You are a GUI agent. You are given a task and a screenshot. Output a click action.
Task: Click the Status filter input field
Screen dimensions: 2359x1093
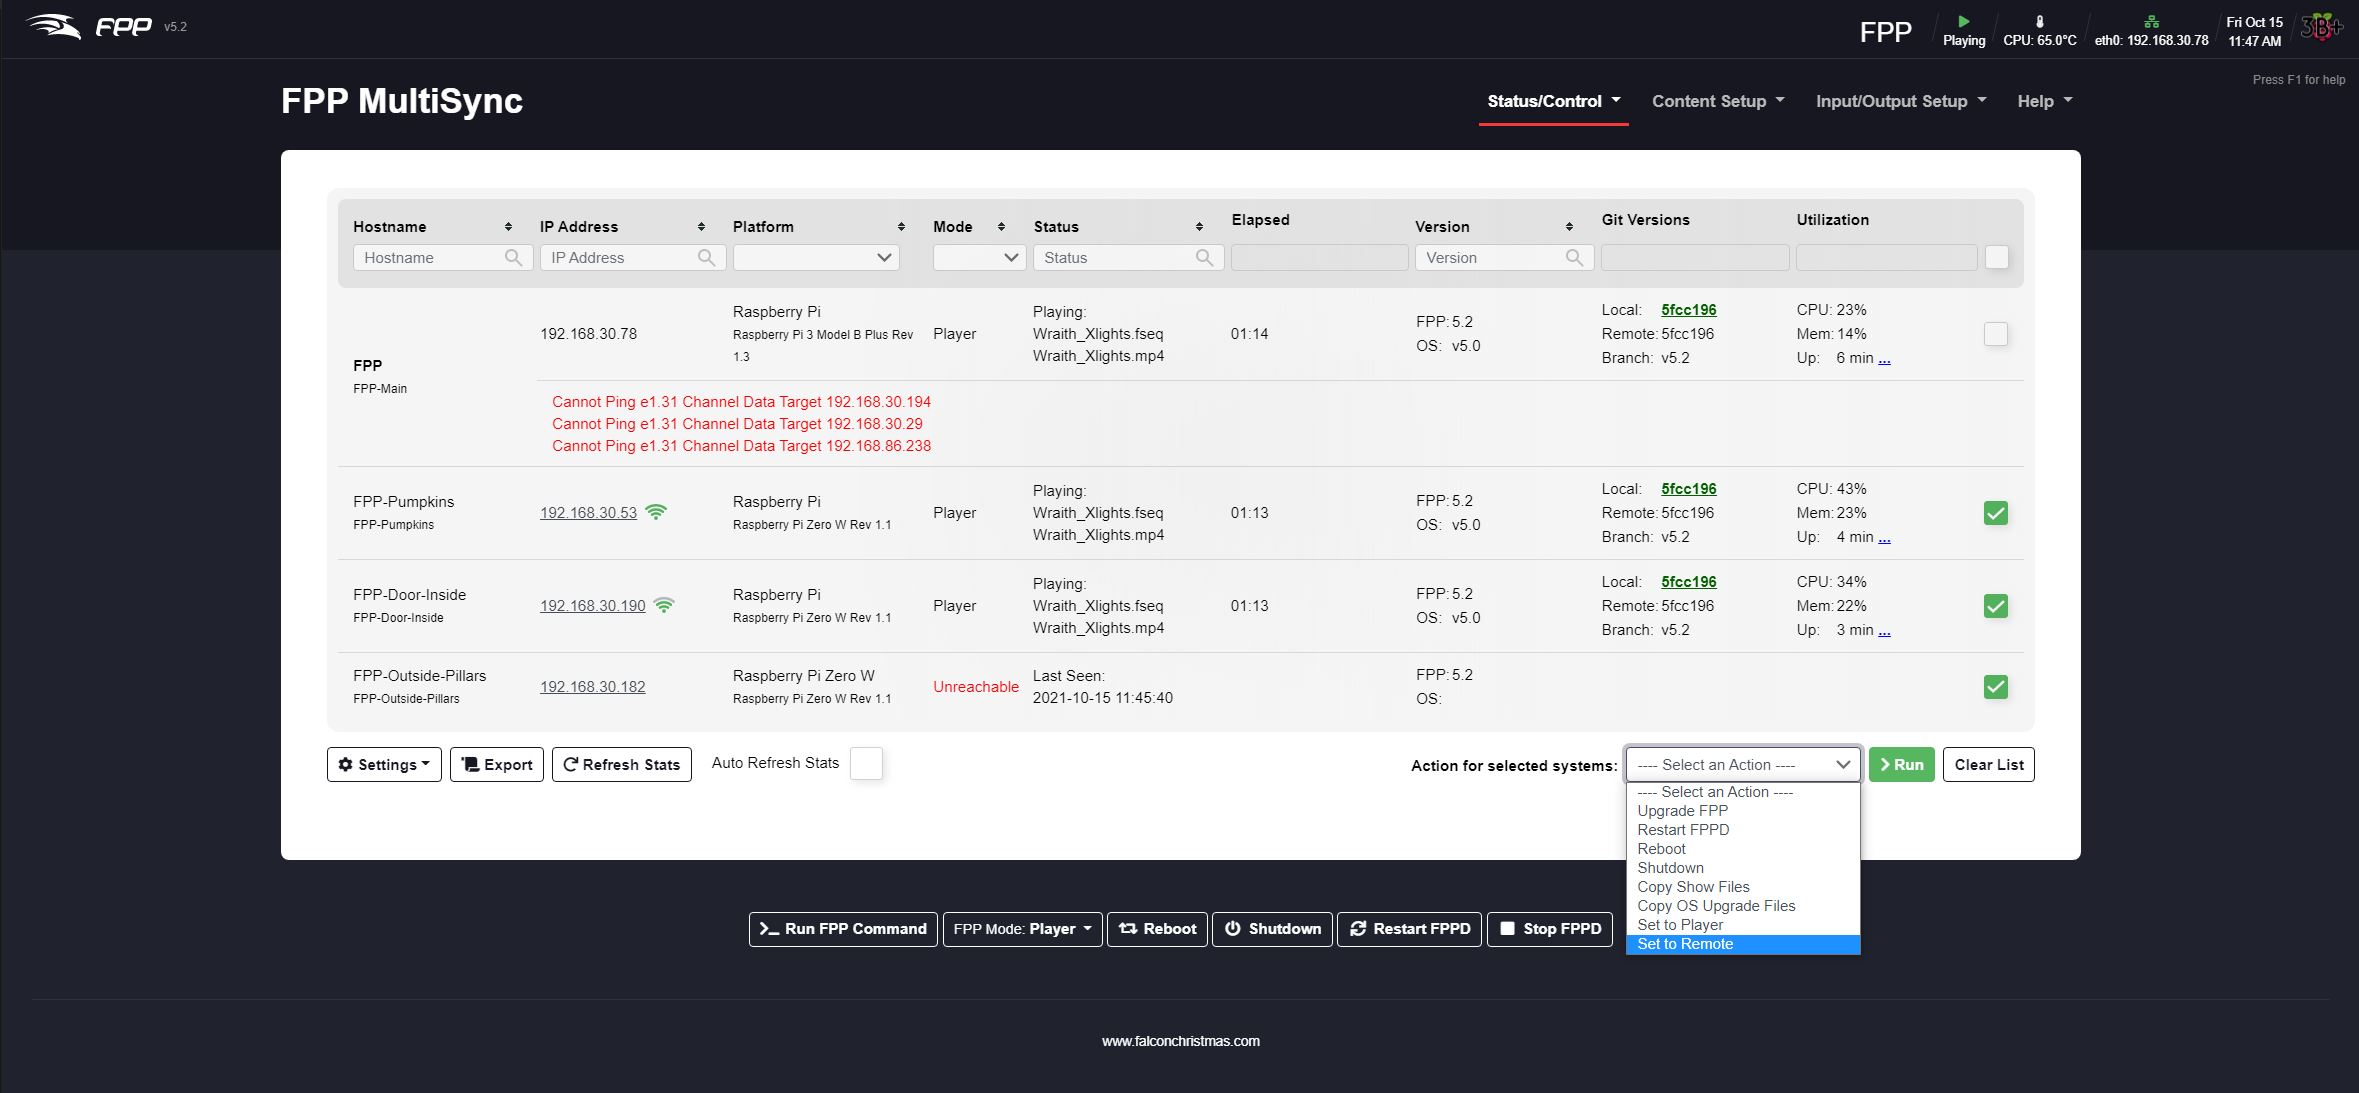click(x=1115, y=258)
